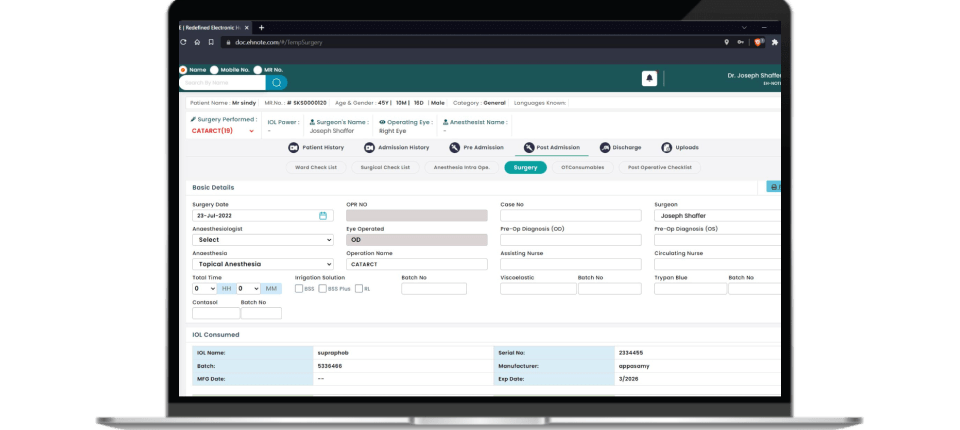Open the notifications bell
The width and height of the screenshot is (960, 430).
[x=649, y=78]
